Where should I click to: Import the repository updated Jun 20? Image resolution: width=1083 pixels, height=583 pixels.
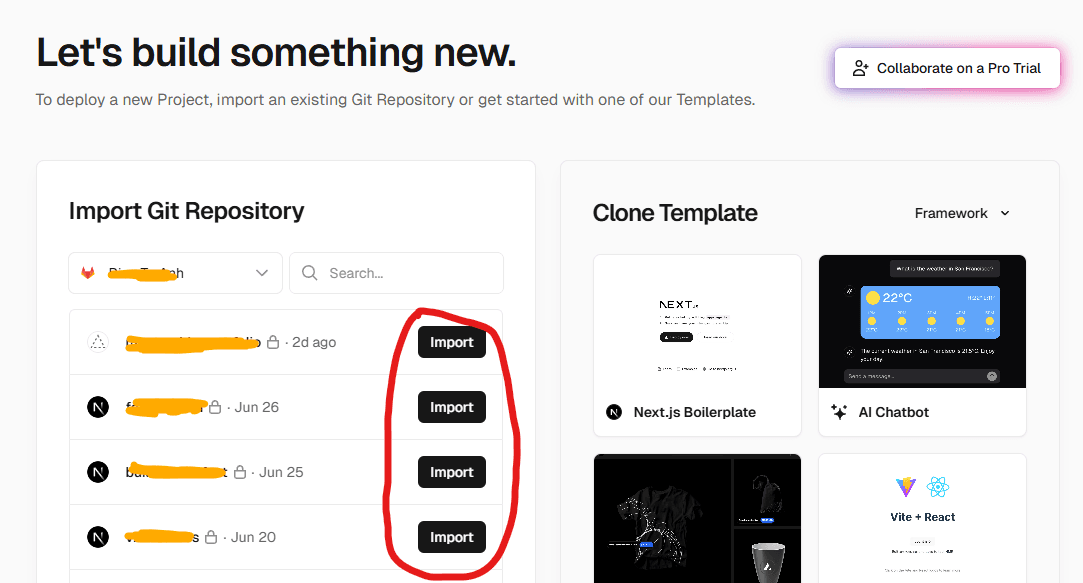451,536
